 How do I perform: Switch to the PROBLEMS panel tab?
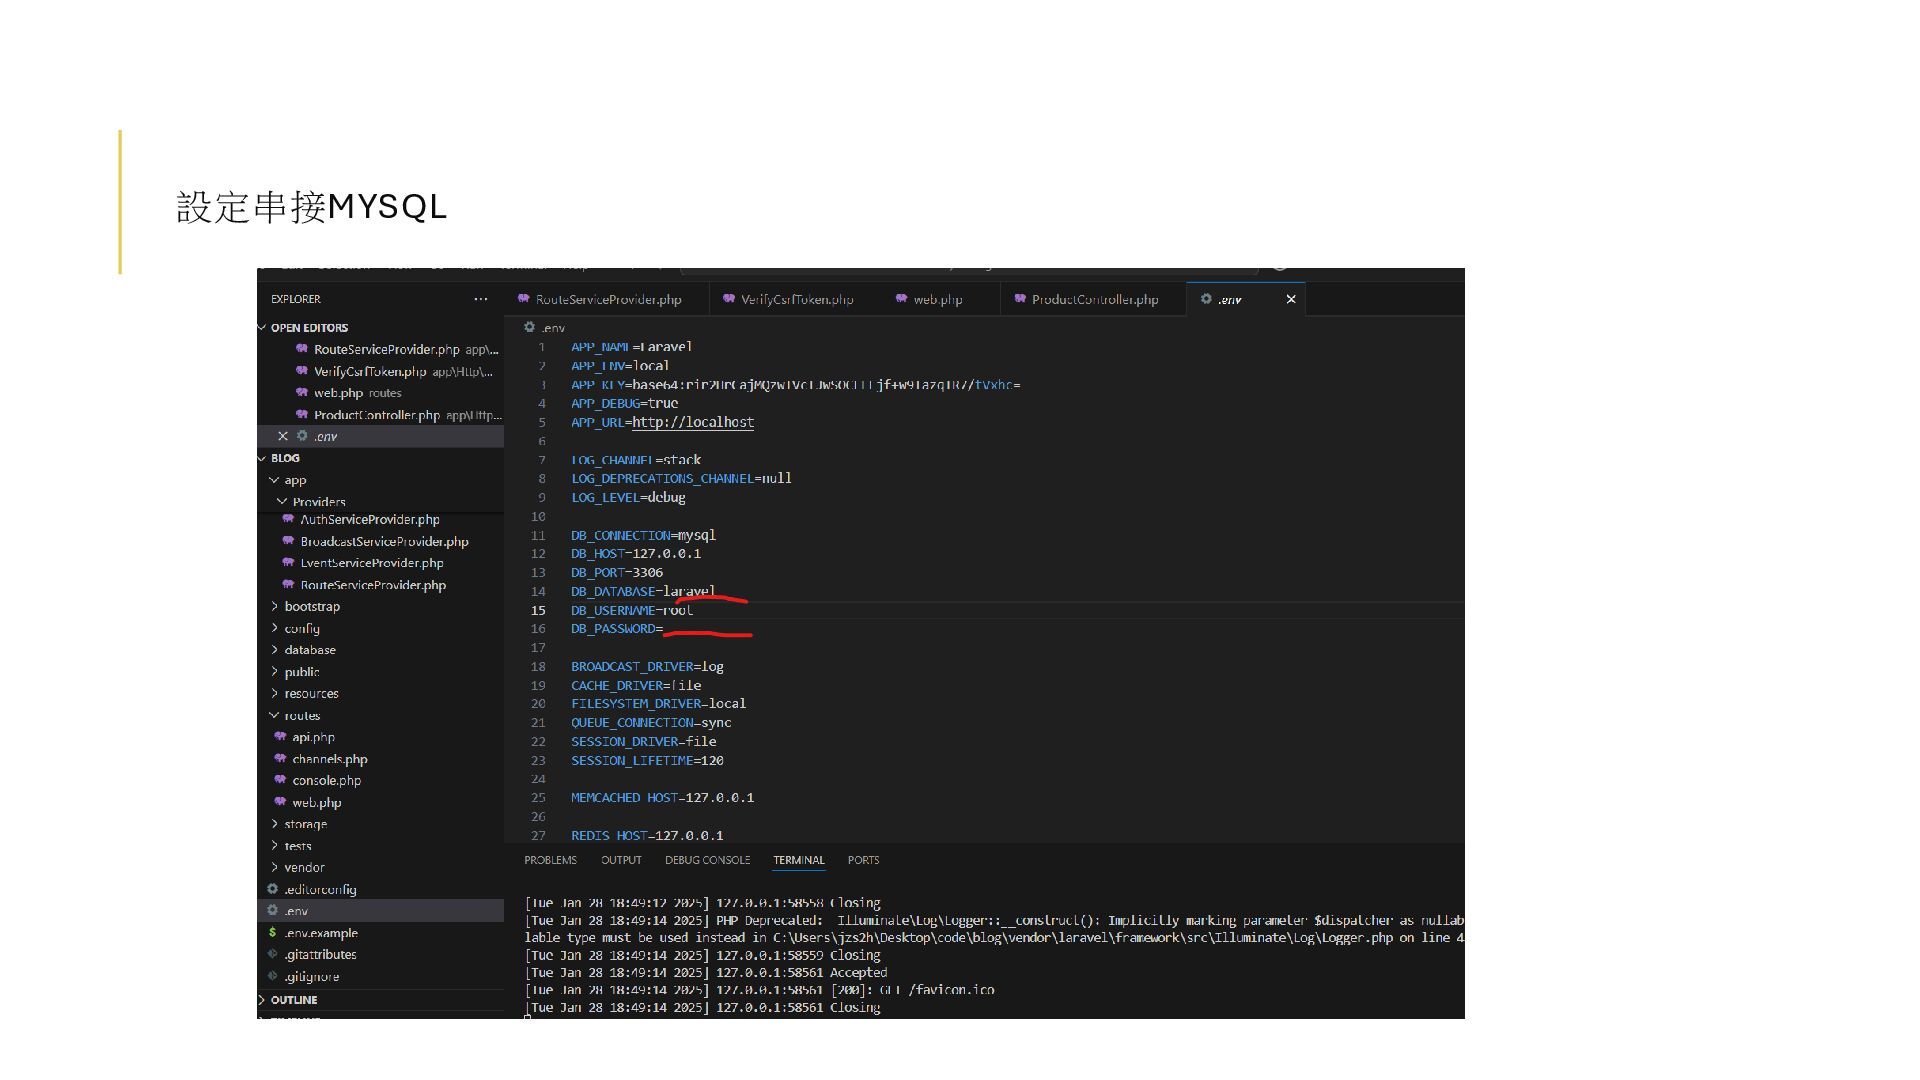tap(550, 860)
